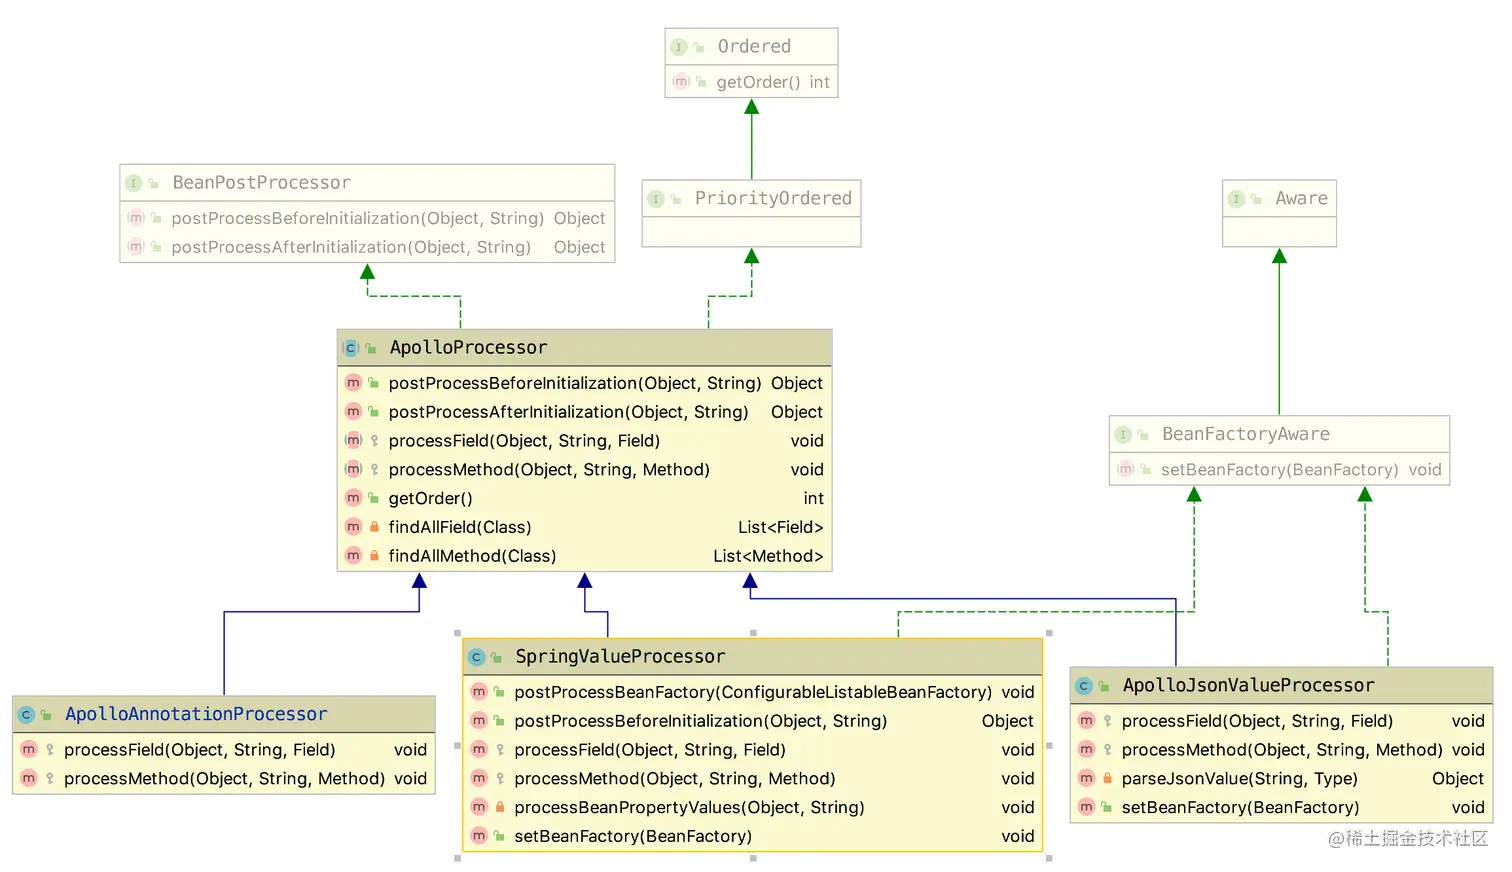Click the method icon beside postProcessAfterInitialization in BeanPostProcessor
The width and height of the screenshot is (1512, 872).
point(136,247)
